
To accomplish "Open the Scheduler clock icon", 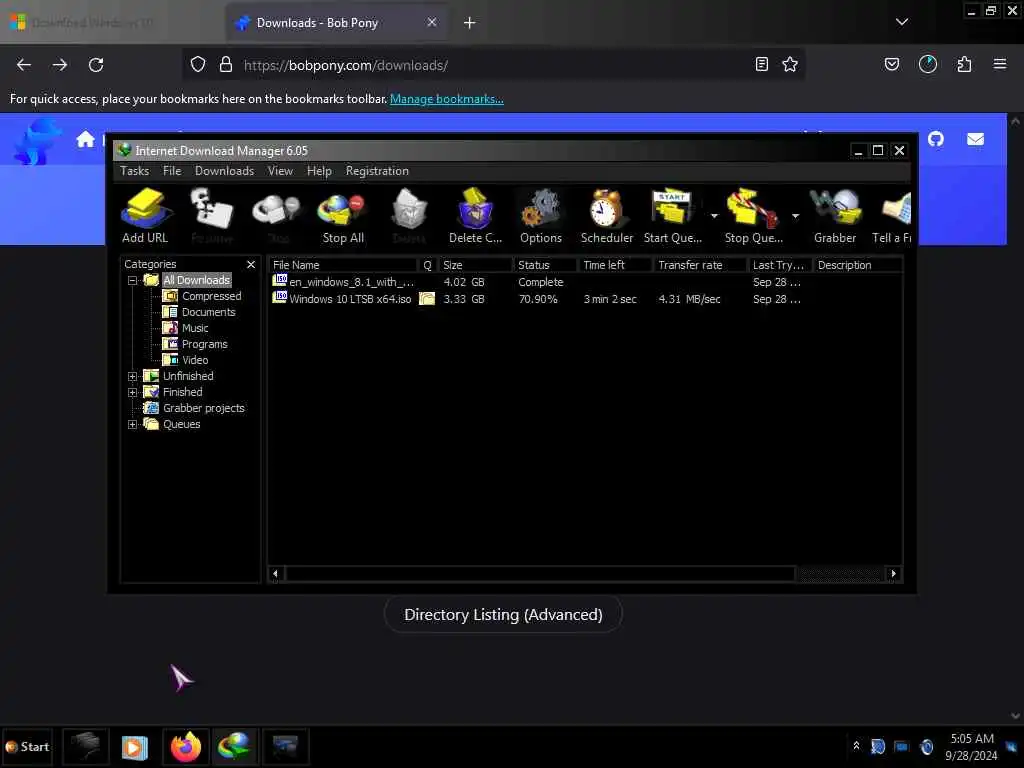I will click(607, 216).
